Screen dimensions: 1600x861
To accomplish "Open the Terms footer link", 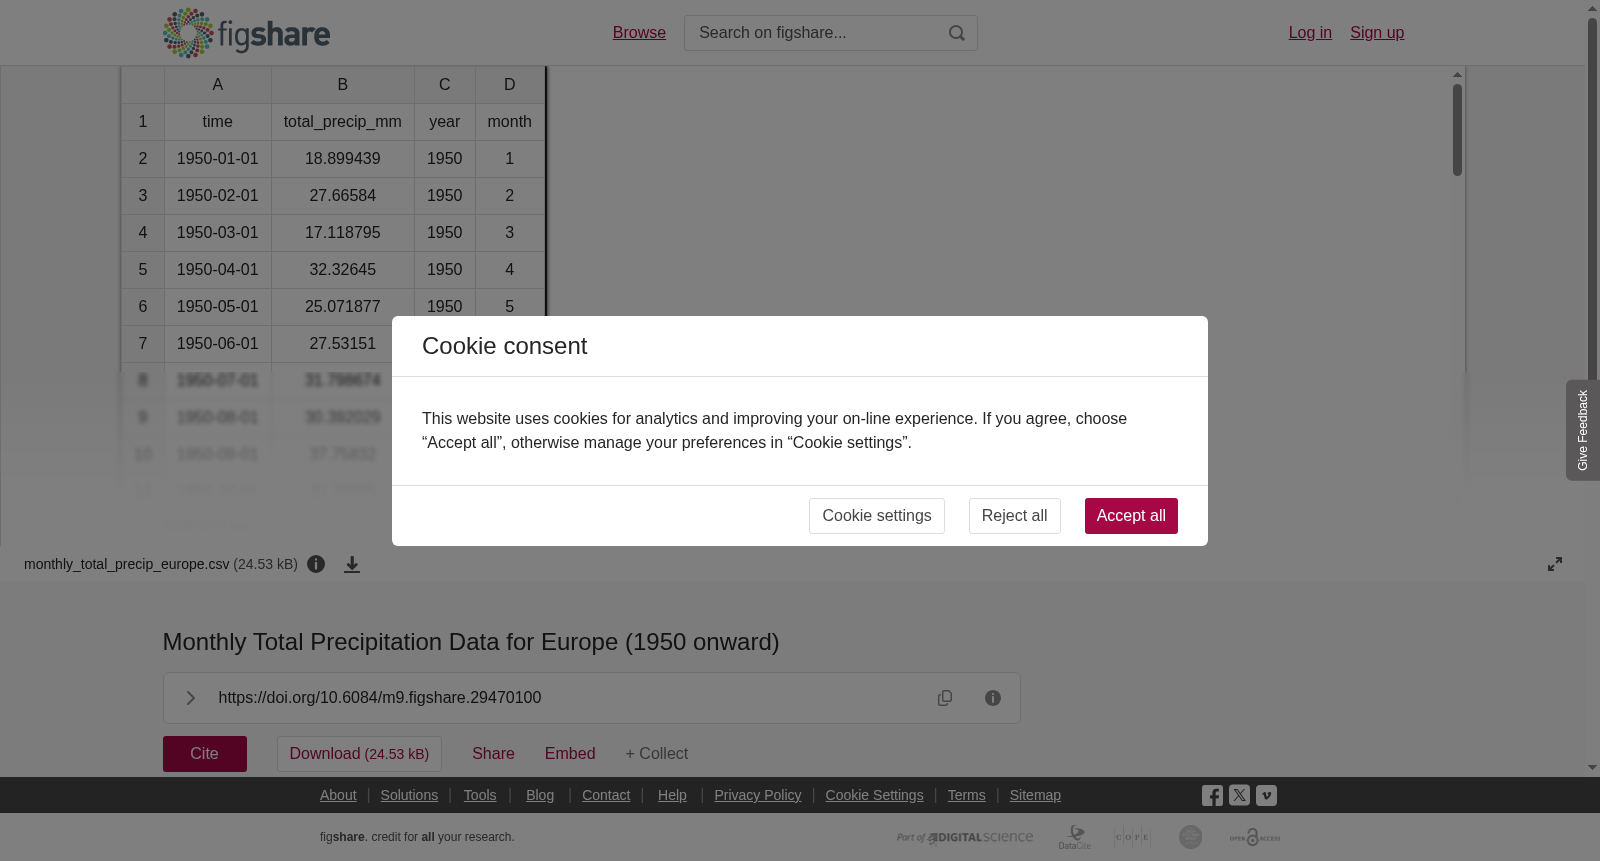I will (967, 795).
